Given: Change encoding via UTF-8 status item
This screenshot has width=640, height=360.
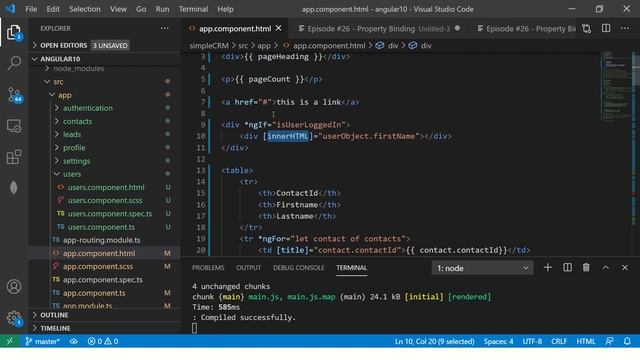Looking at the screenshot, I should pyautogui.click(x=532, y=341).
